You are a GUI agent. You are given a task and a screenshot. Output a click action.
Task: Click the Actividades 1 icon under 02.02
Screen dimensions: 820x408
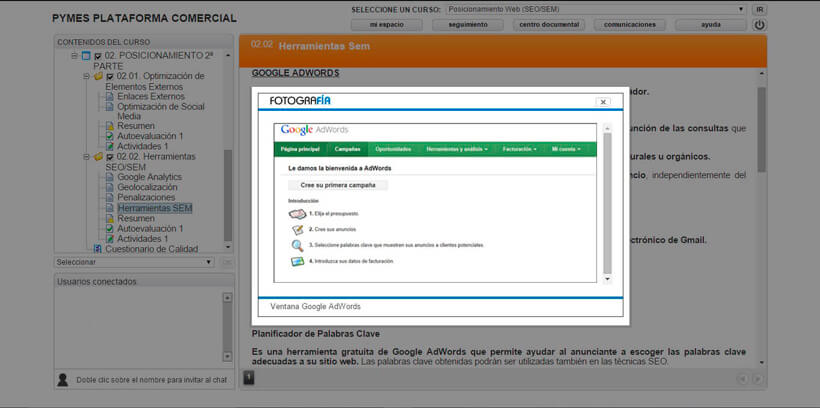click(109, 239)
